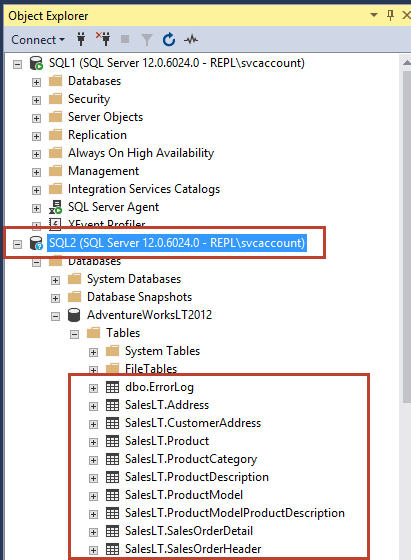Open Object Explorer window position dropdown arrow

click(374, 15)
